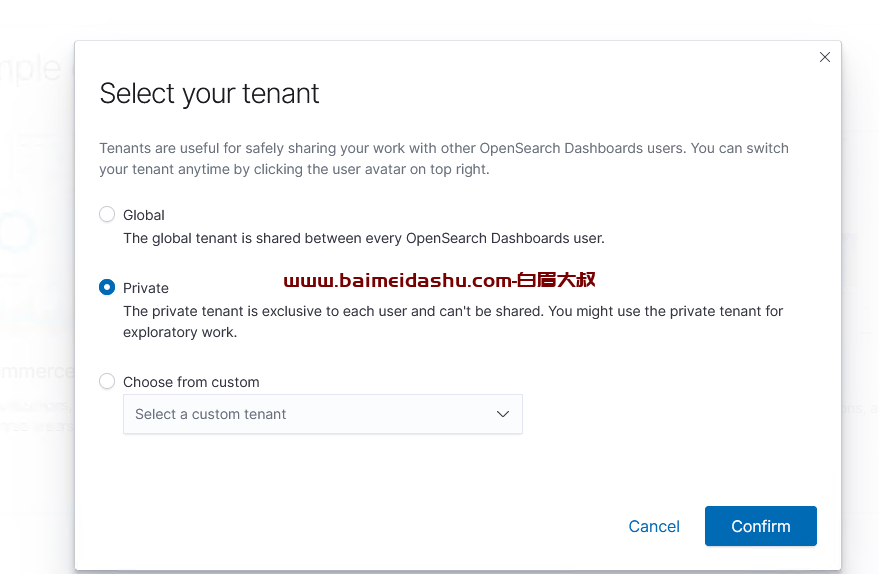This screenshot has height=574, width=879.
Task: Select the Private tenant radio button
Action: click(107, 287)
